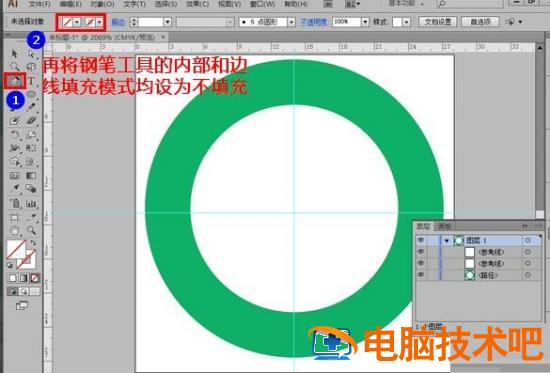Hide layer 图层 1 with eye icon
Image resolution: width=550 pixels, height=373 pixels.
[x=421, y=240]
